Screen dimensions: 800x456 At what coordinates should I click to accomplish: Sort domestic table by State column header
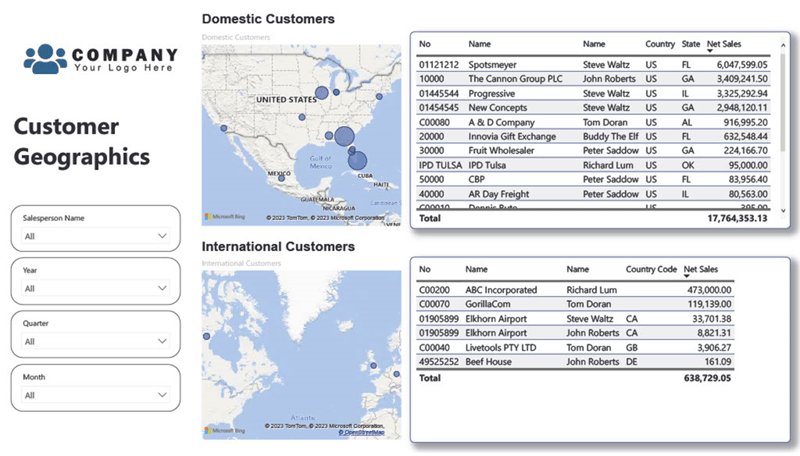coord(690,44)
